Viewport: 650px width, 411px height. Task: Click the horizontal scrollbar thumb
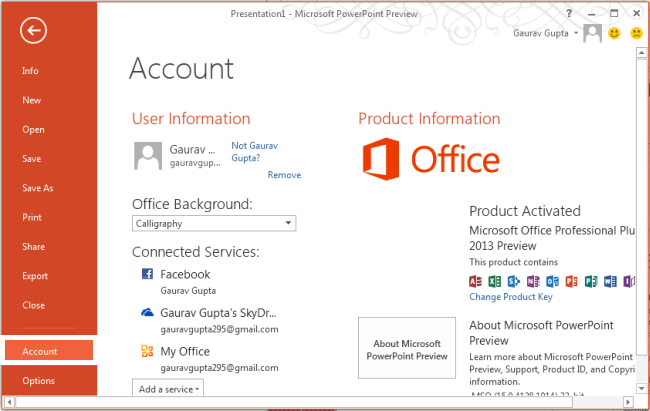pyautogui.click(x=294, y=401)
